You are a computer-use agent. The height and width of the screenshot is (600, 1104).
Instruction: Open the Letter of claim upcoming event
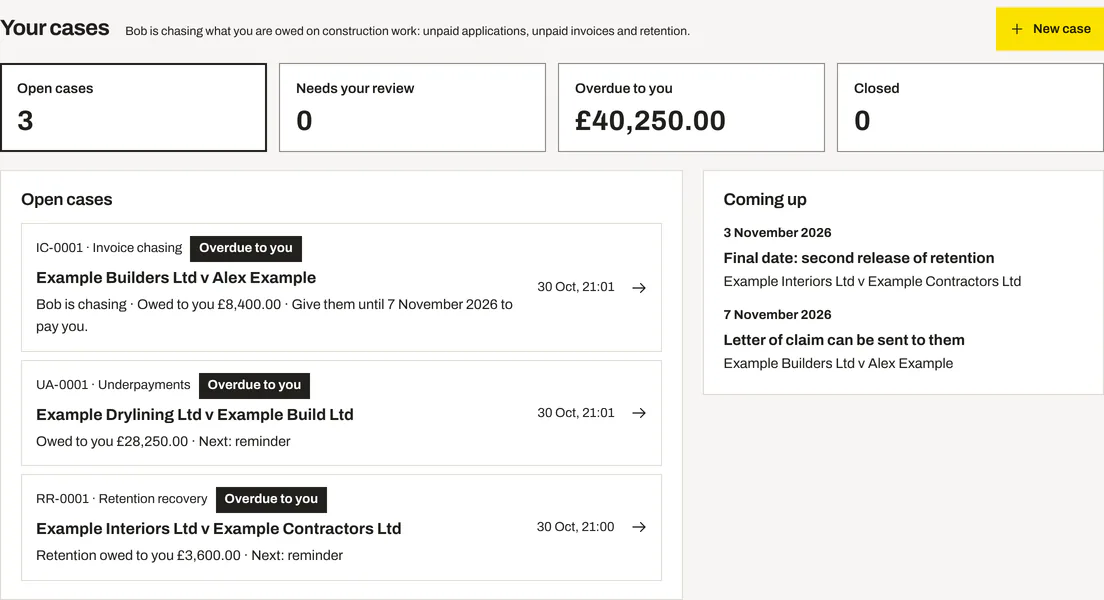pyautogui.click(x=844, y=339)
